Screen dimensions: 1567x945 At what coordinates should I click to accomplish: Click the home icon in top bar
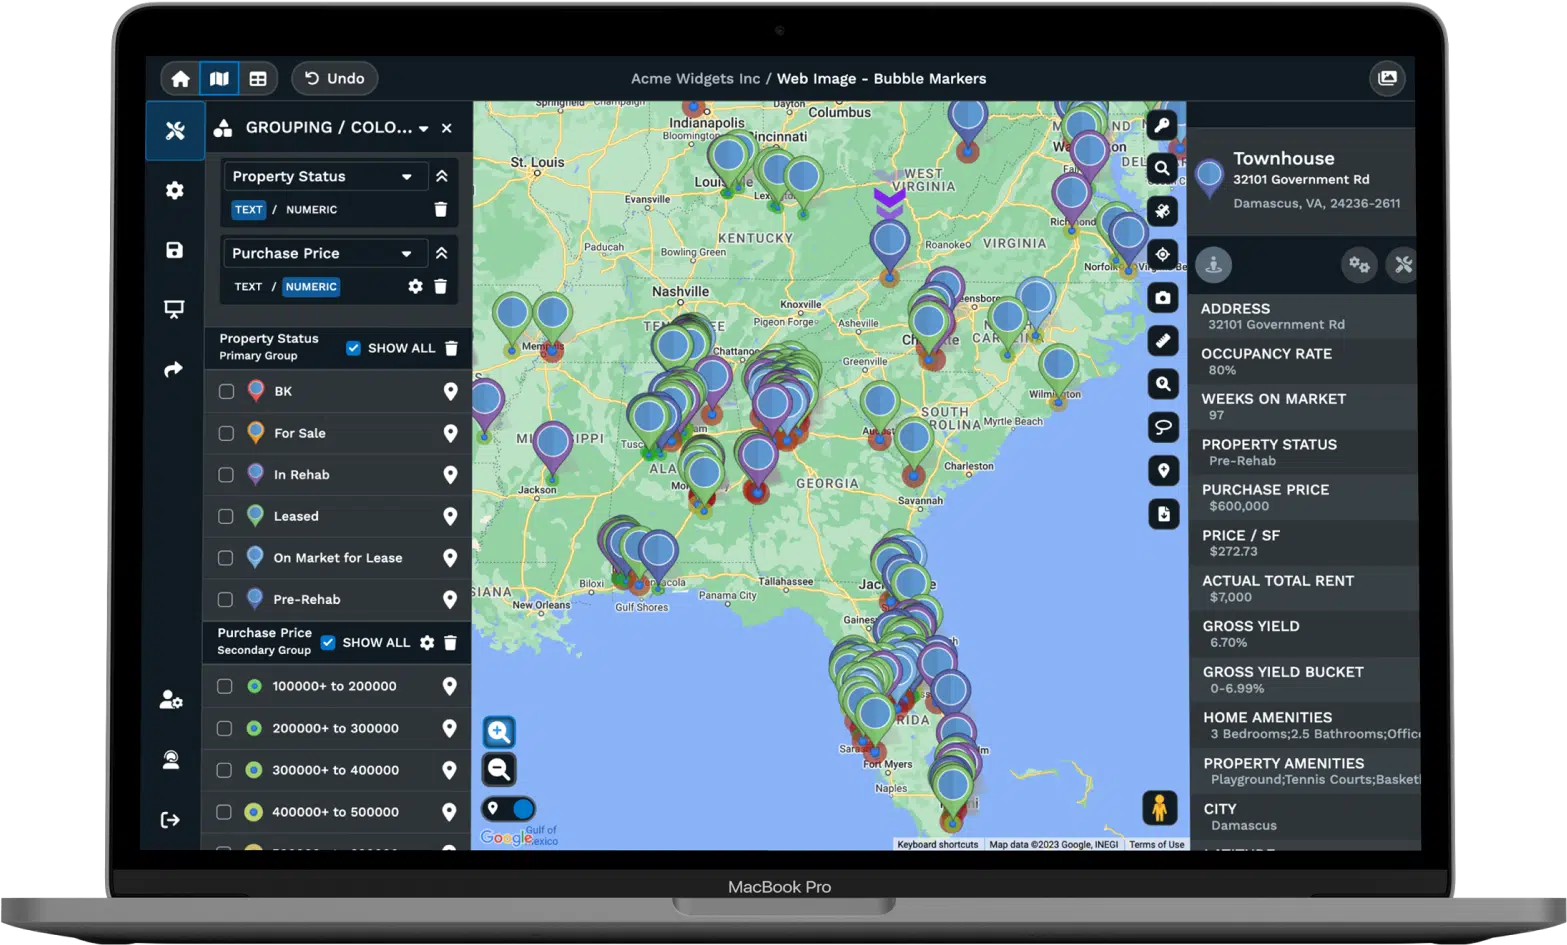tap(181, 79)
